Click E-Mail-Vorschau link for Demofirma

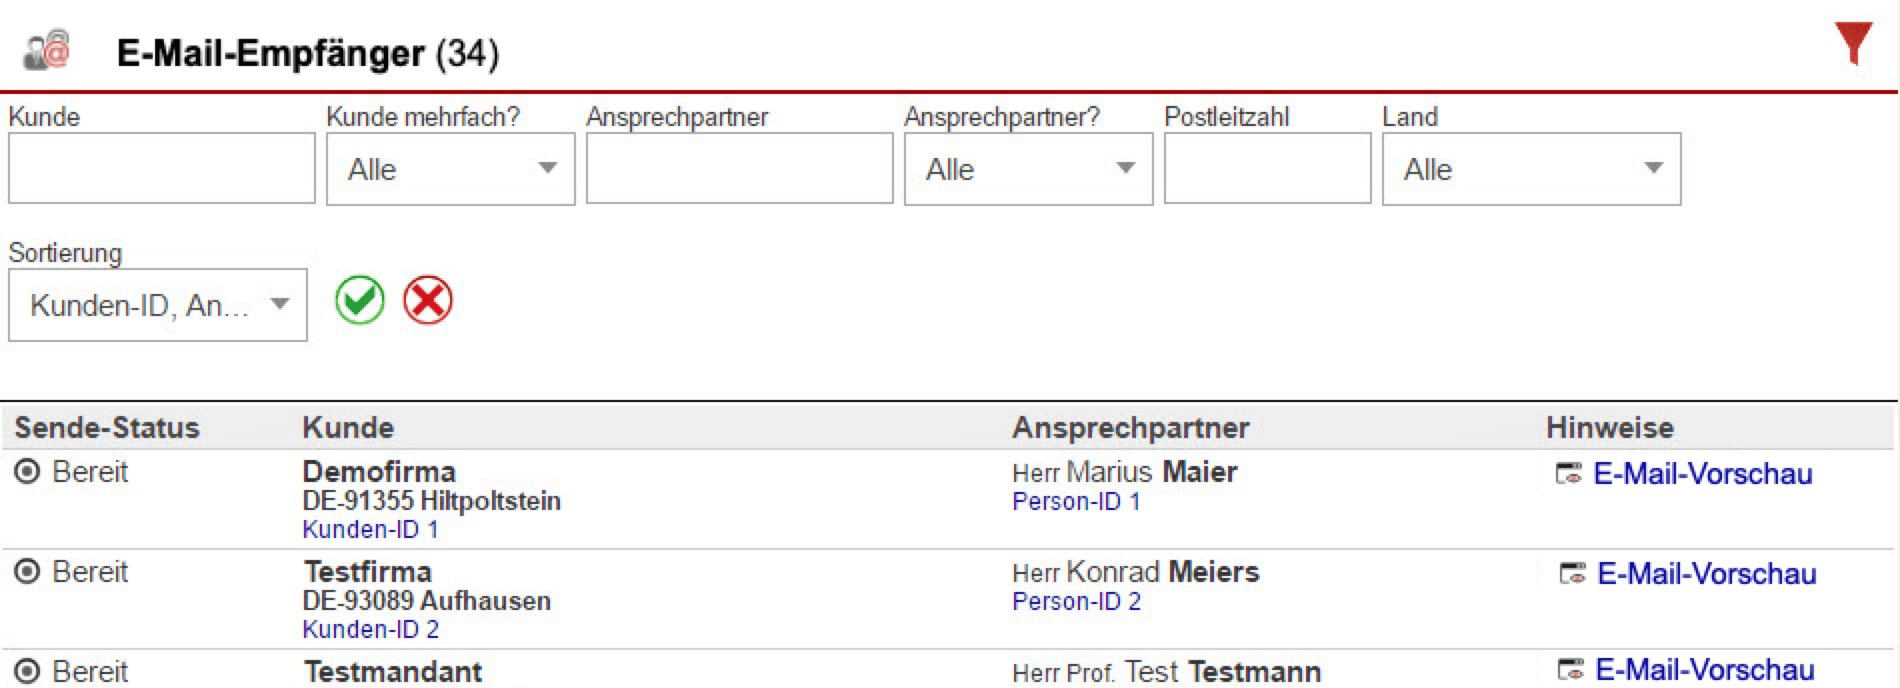coord(1702,473)
